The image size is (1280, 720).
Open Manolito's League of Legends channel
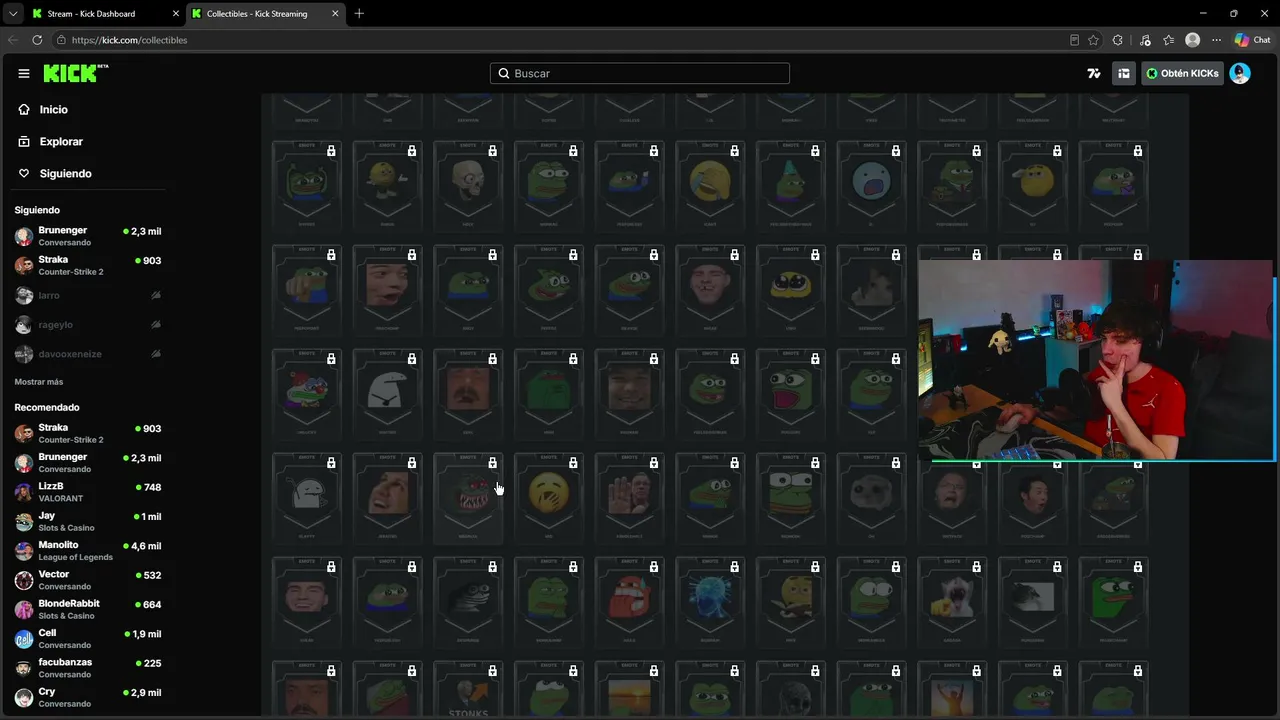tap(88, 551)
